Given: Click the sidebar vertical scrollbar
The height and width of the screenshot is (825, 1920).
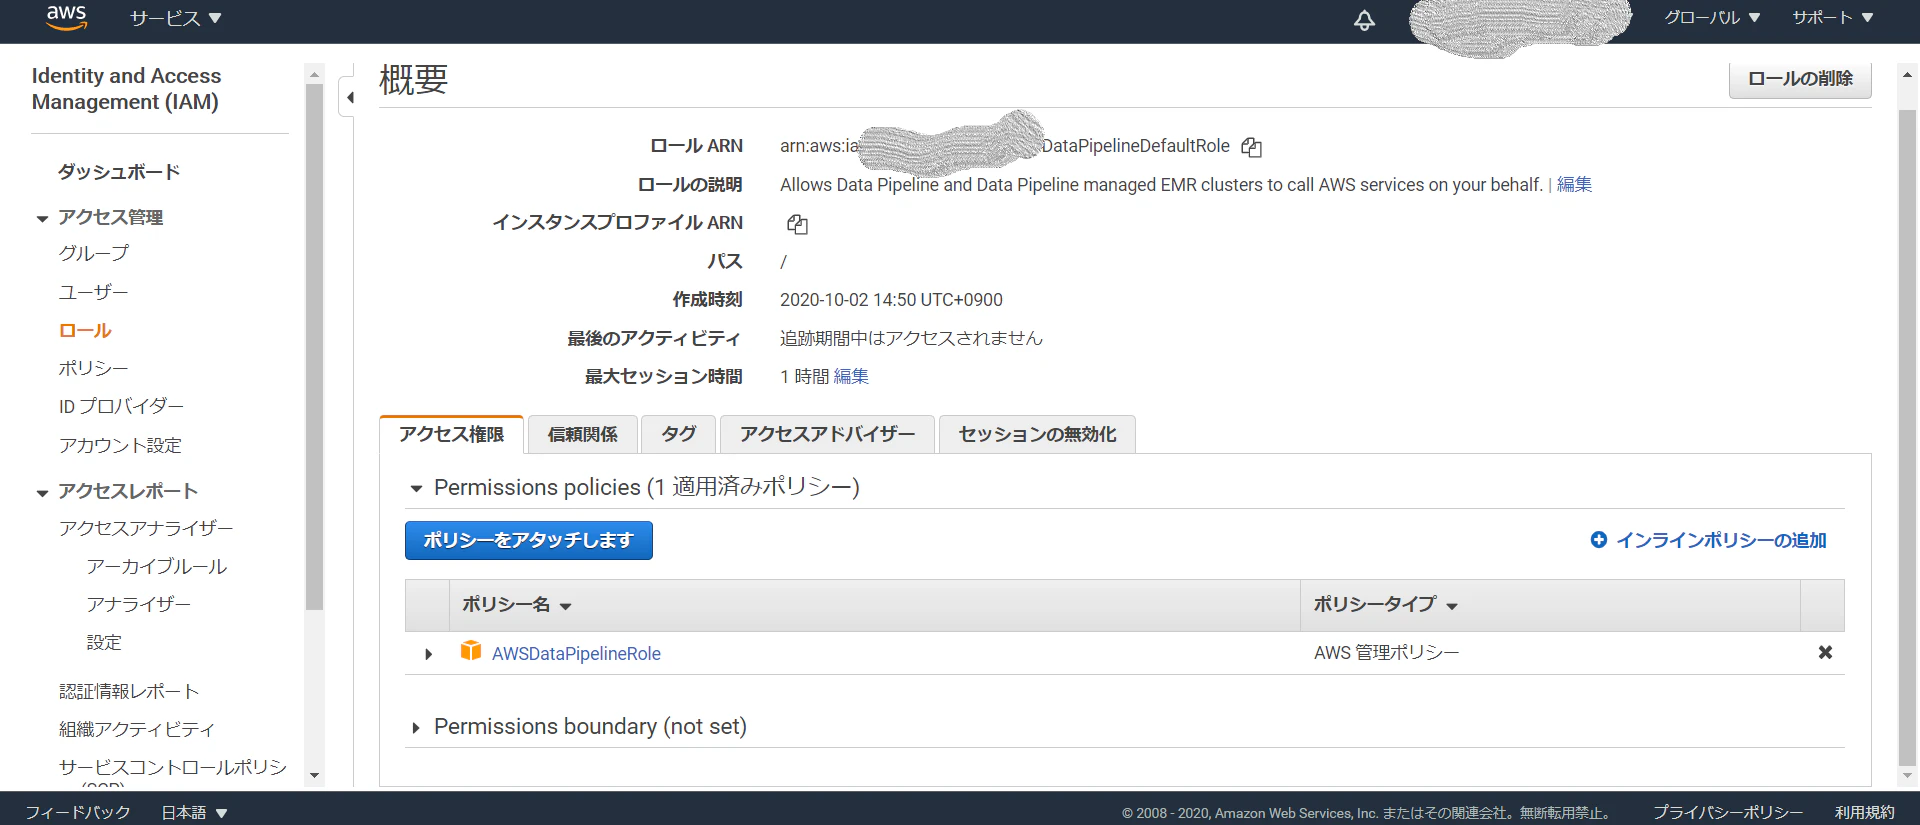Looking at the screenshot, I should point(314,346).
